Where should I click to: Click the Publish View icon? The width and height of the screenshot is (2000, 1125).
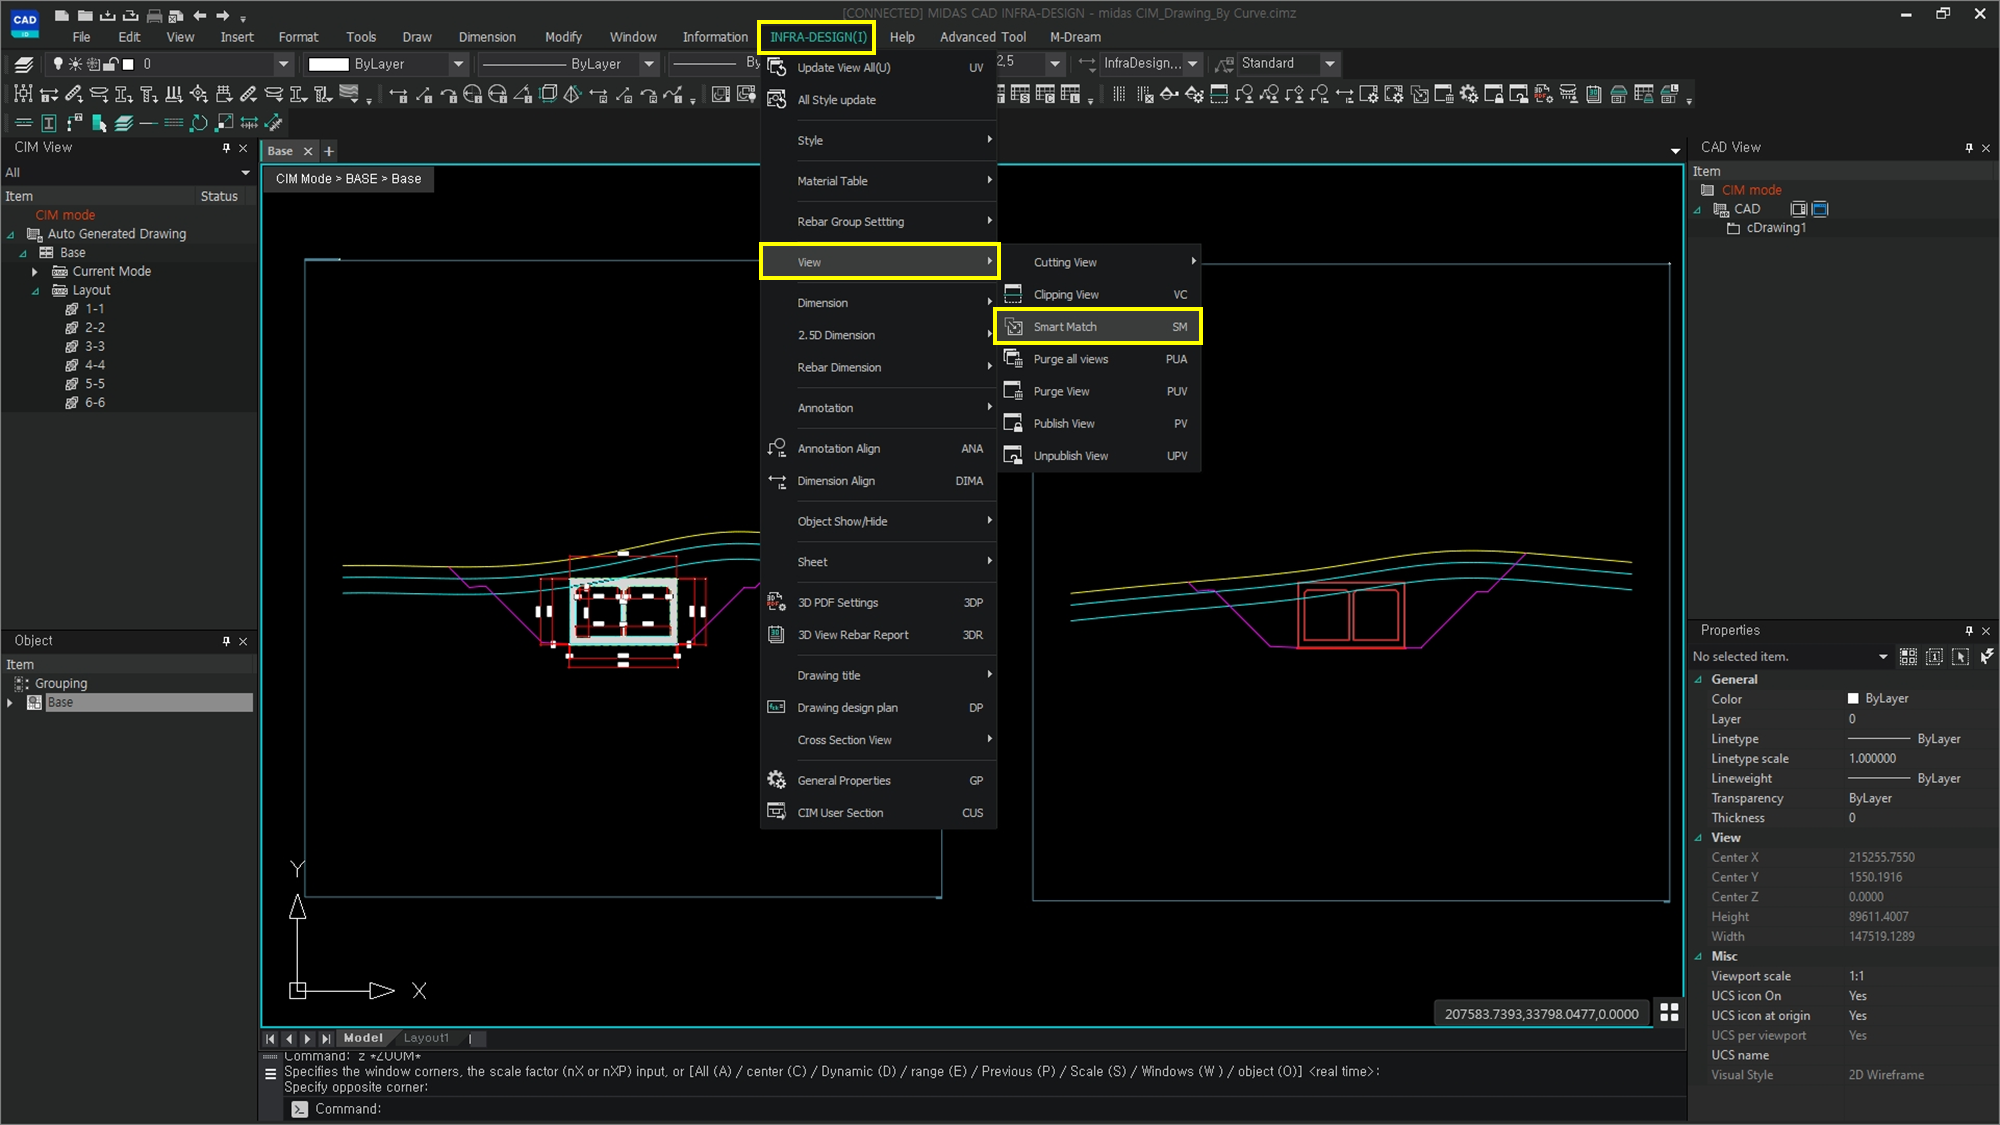(1014, 423)
